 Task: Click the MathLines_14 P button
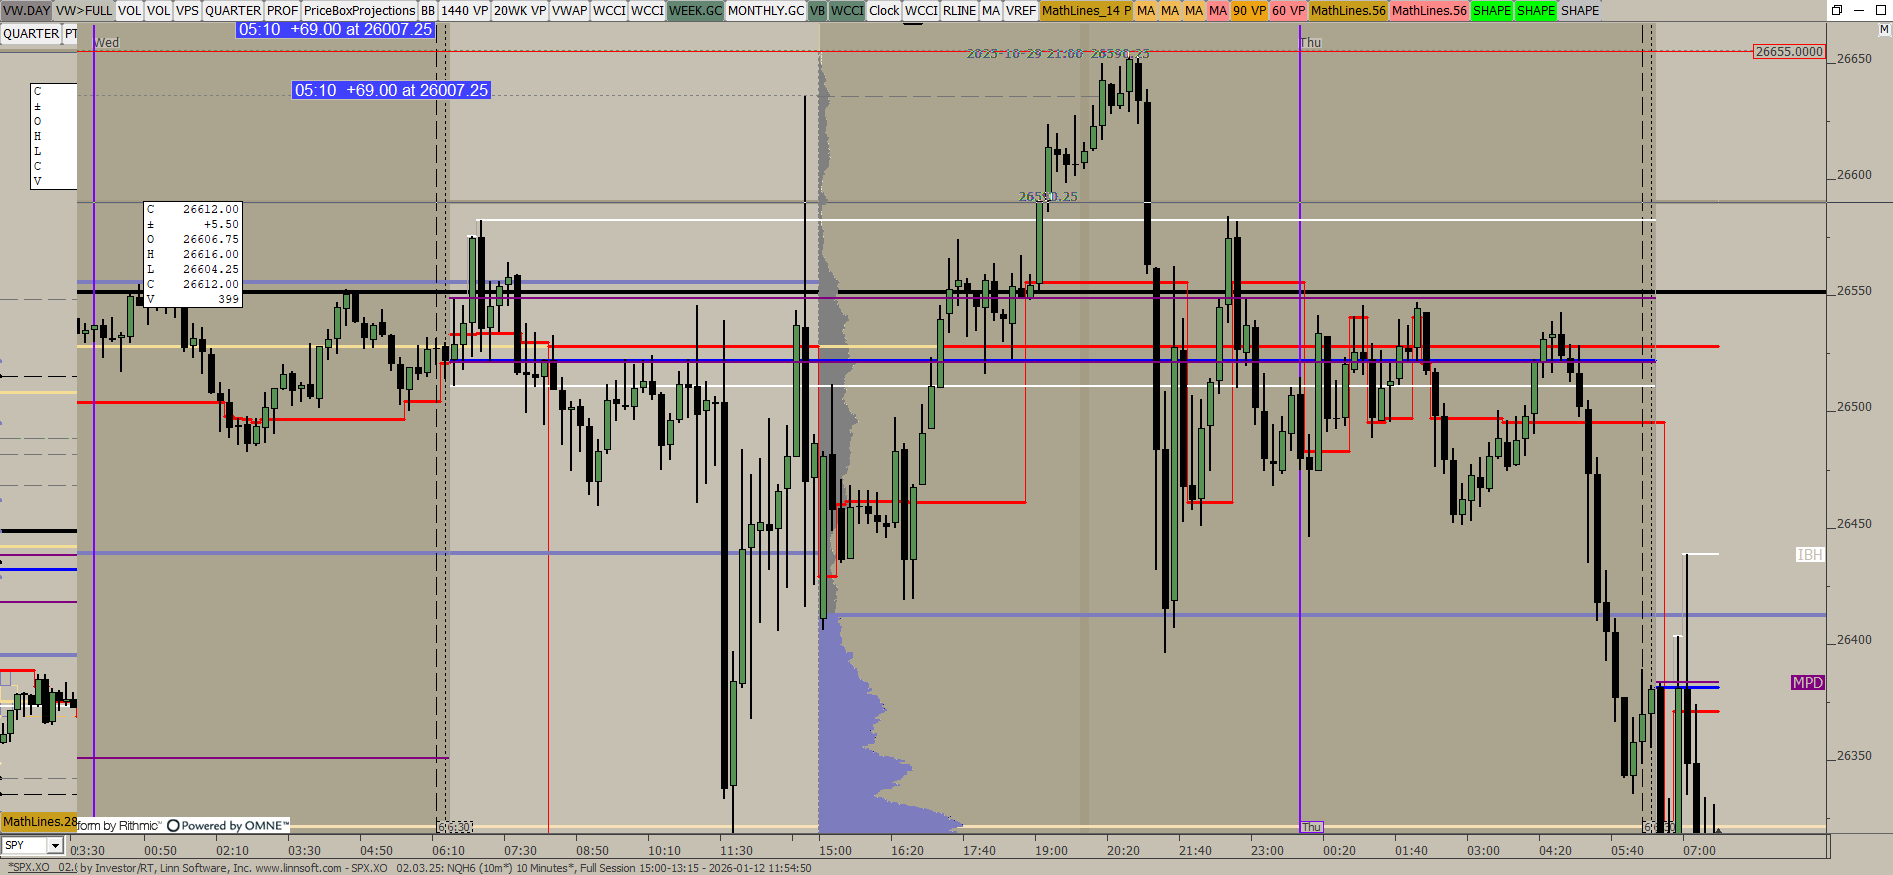pyautogui.click(x=1086, y=11)
